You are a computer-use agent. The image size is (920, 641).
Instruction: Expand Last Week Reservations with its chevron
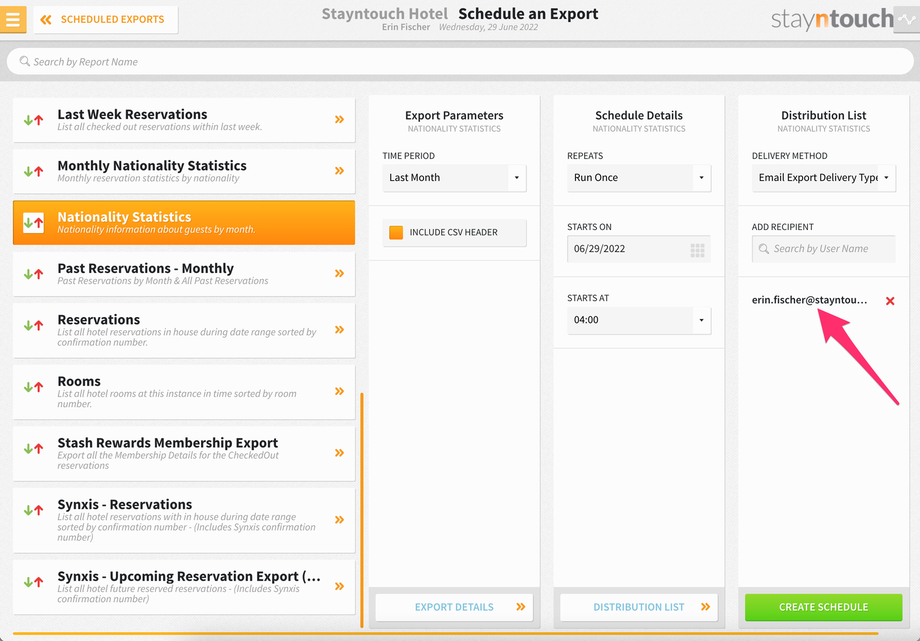coord(339,119)
